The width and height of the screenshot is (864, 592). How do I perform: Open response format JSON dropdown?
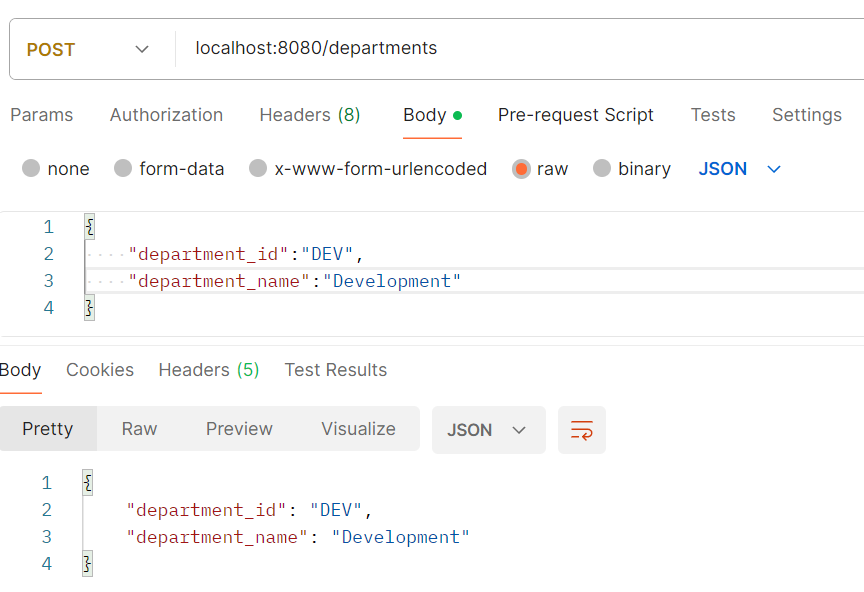[x=488, y=430]
